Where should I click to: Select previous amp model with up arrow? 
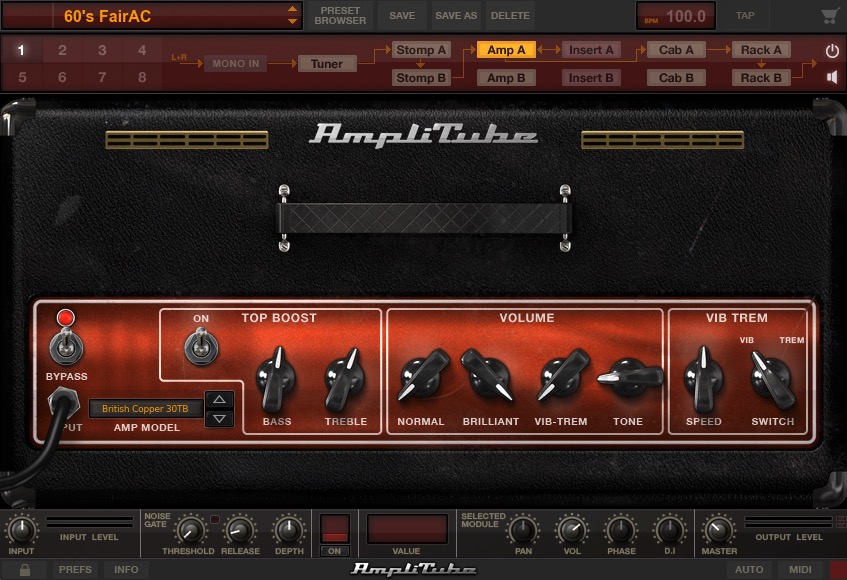(219, 400)
